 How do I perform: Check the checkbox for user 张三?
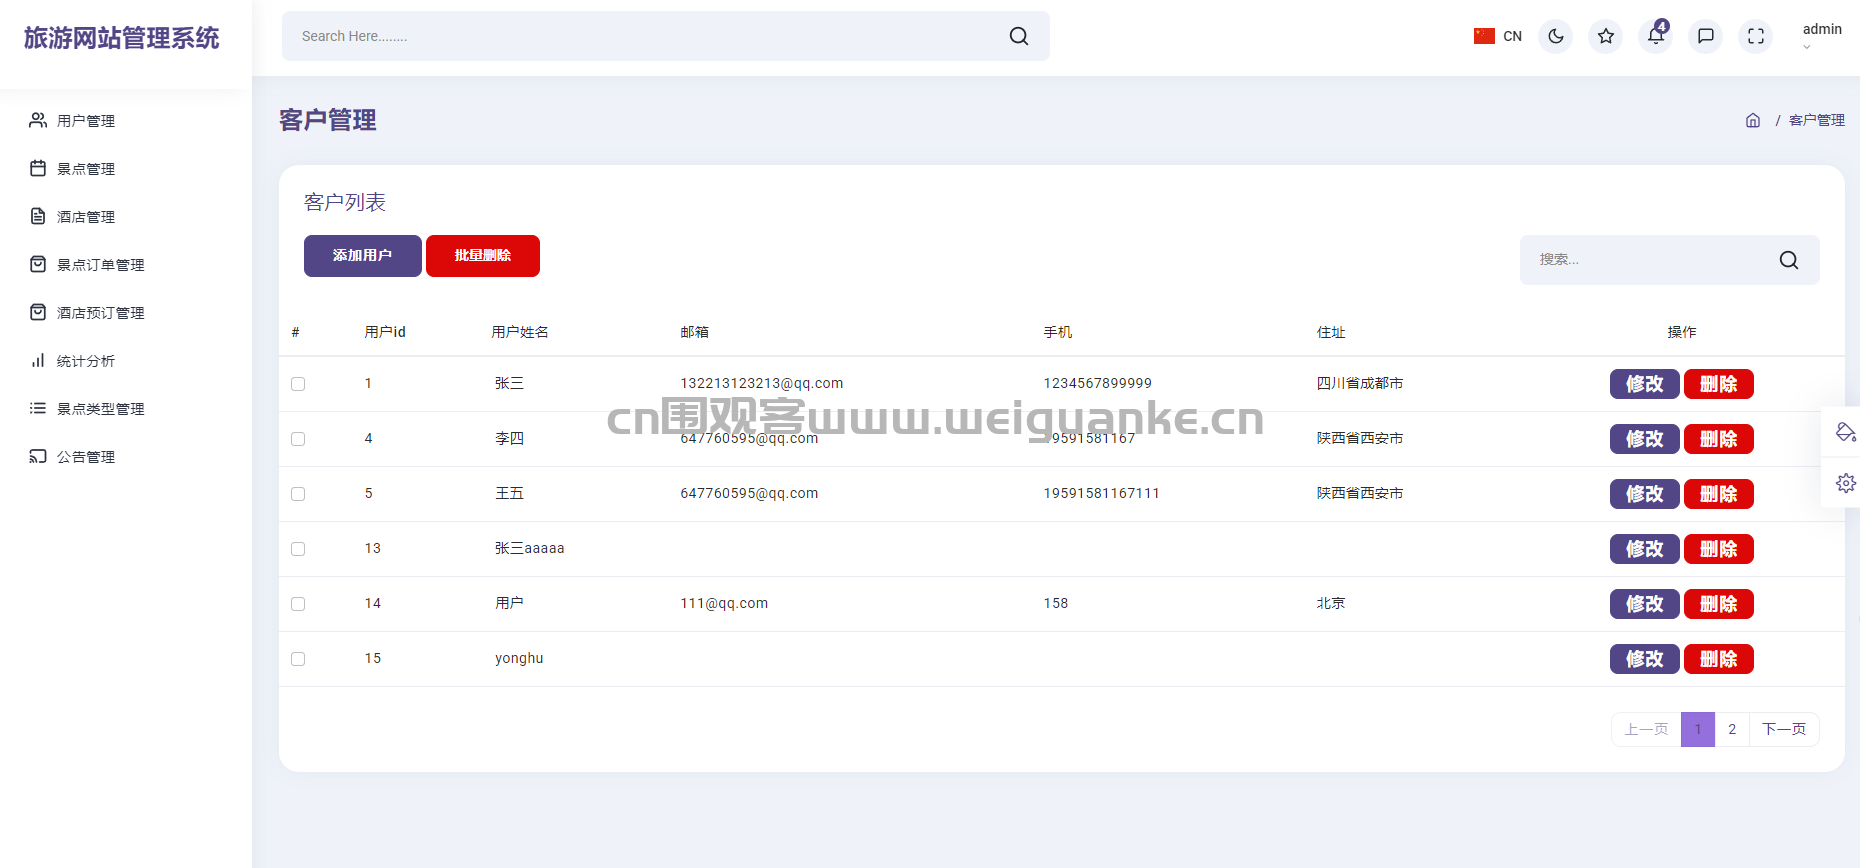coord(298,384)
